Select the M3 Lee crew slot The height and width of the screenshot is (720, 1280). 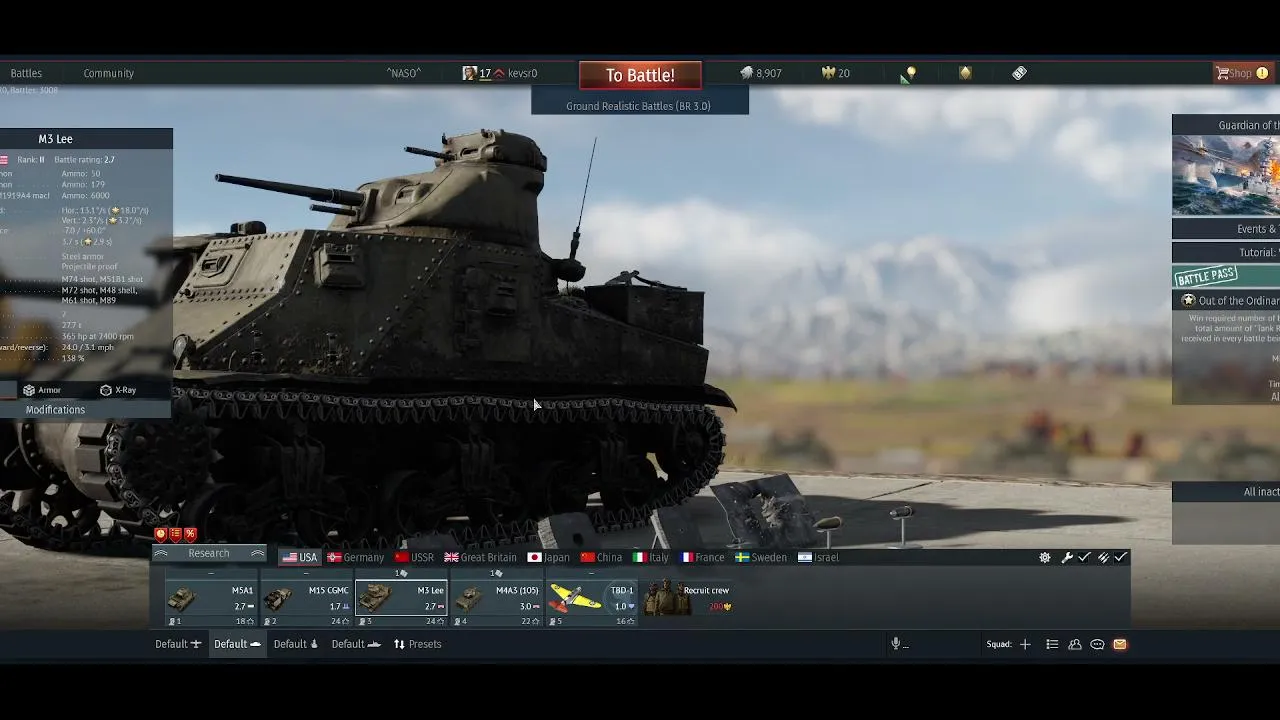click(x=402, y=603)
